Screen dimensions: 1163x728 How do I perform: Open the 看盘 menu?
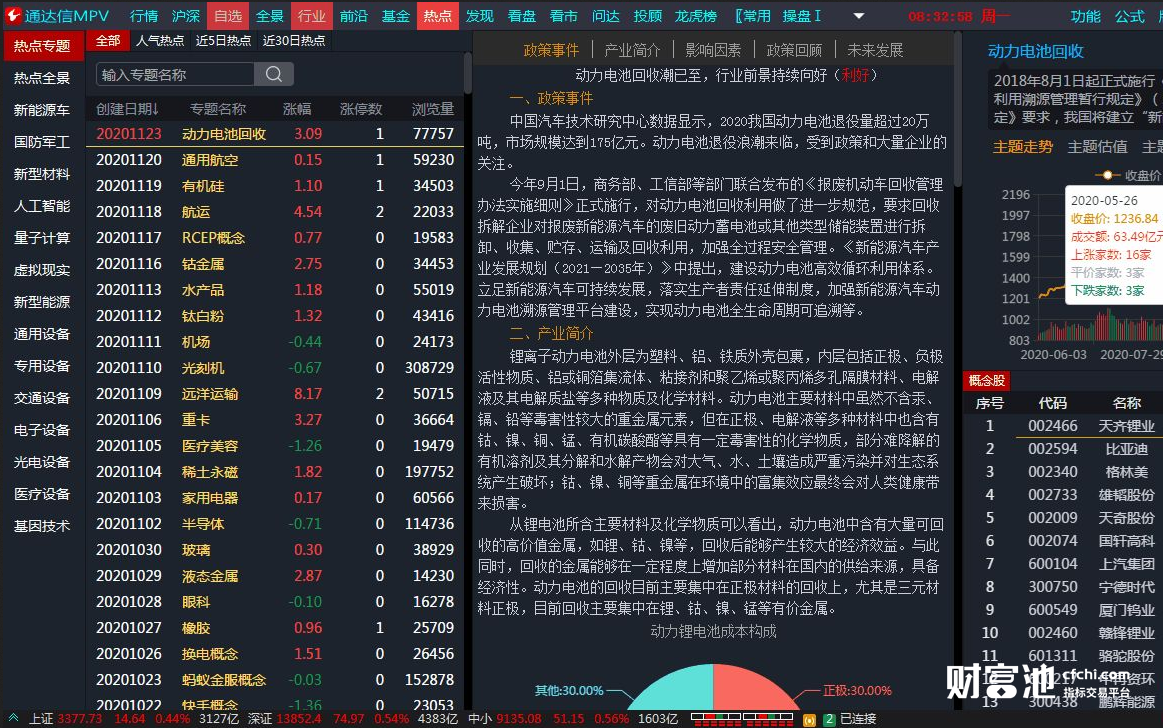point(521,16)
